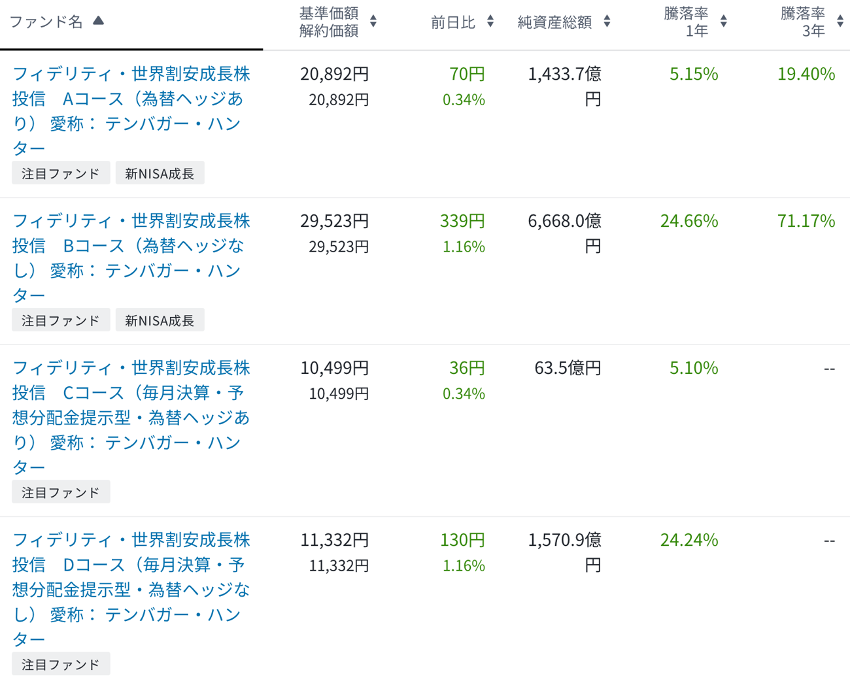Sort by ファンド名 ascending arrow icon

(98, 21)
